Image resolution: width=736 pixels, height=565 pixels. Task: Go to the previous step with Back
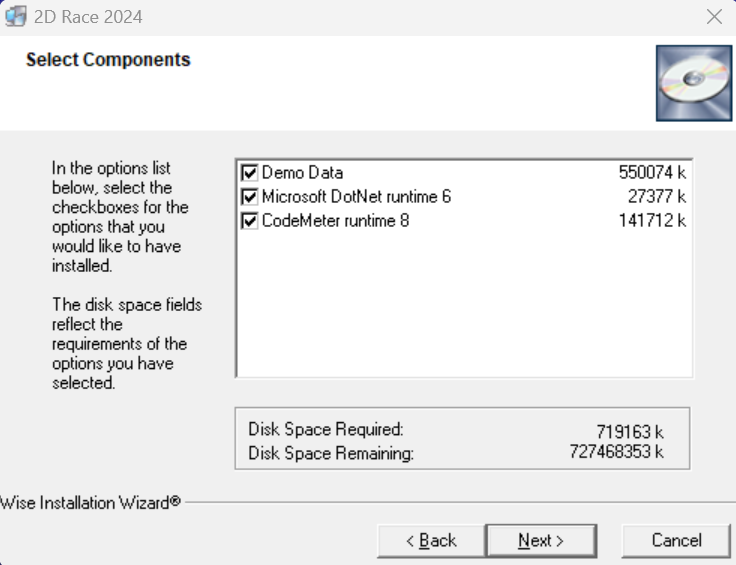point(431,540)
